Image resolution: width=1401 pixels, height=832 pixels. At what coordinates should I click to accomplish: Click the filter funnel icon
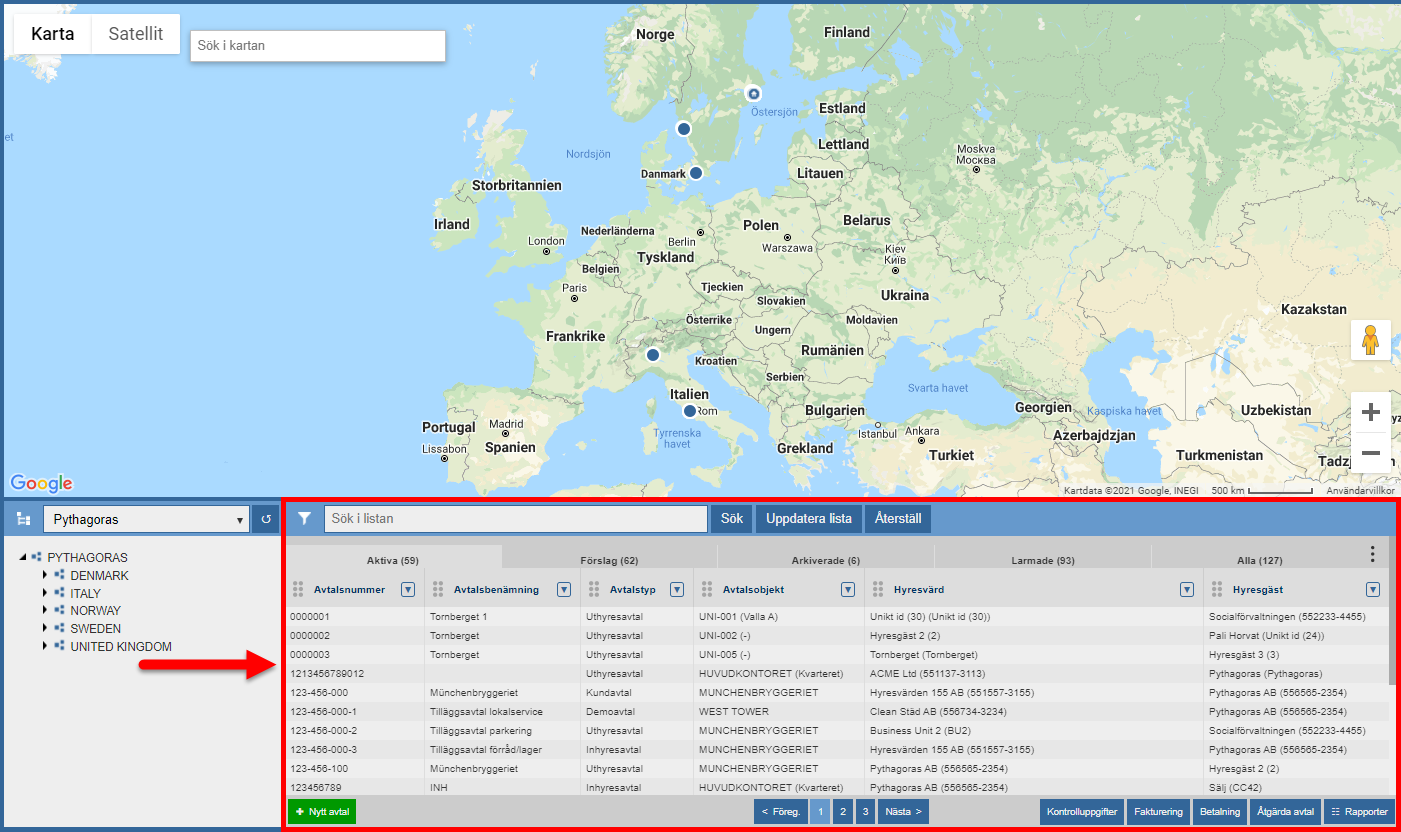coord(305,519)
